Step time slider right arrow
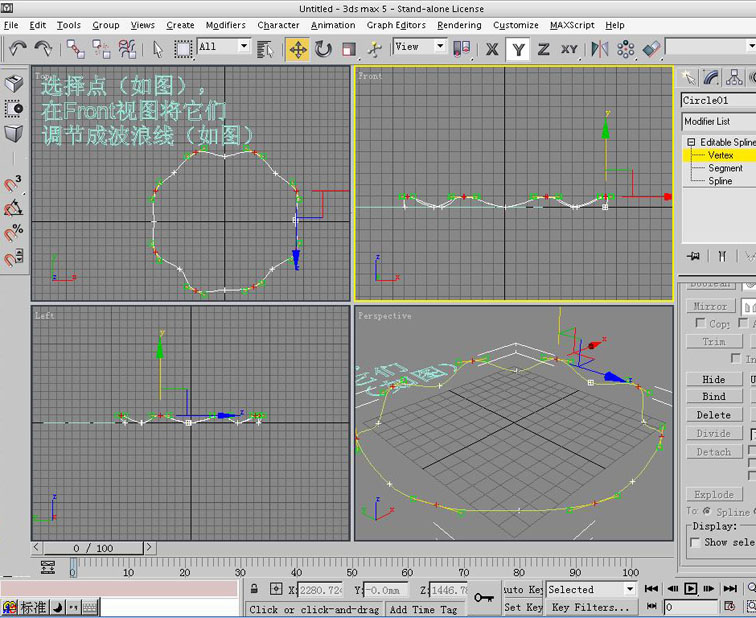Image resolution: width=756 pixels, height=618 pixels. (x=149, y=547)
